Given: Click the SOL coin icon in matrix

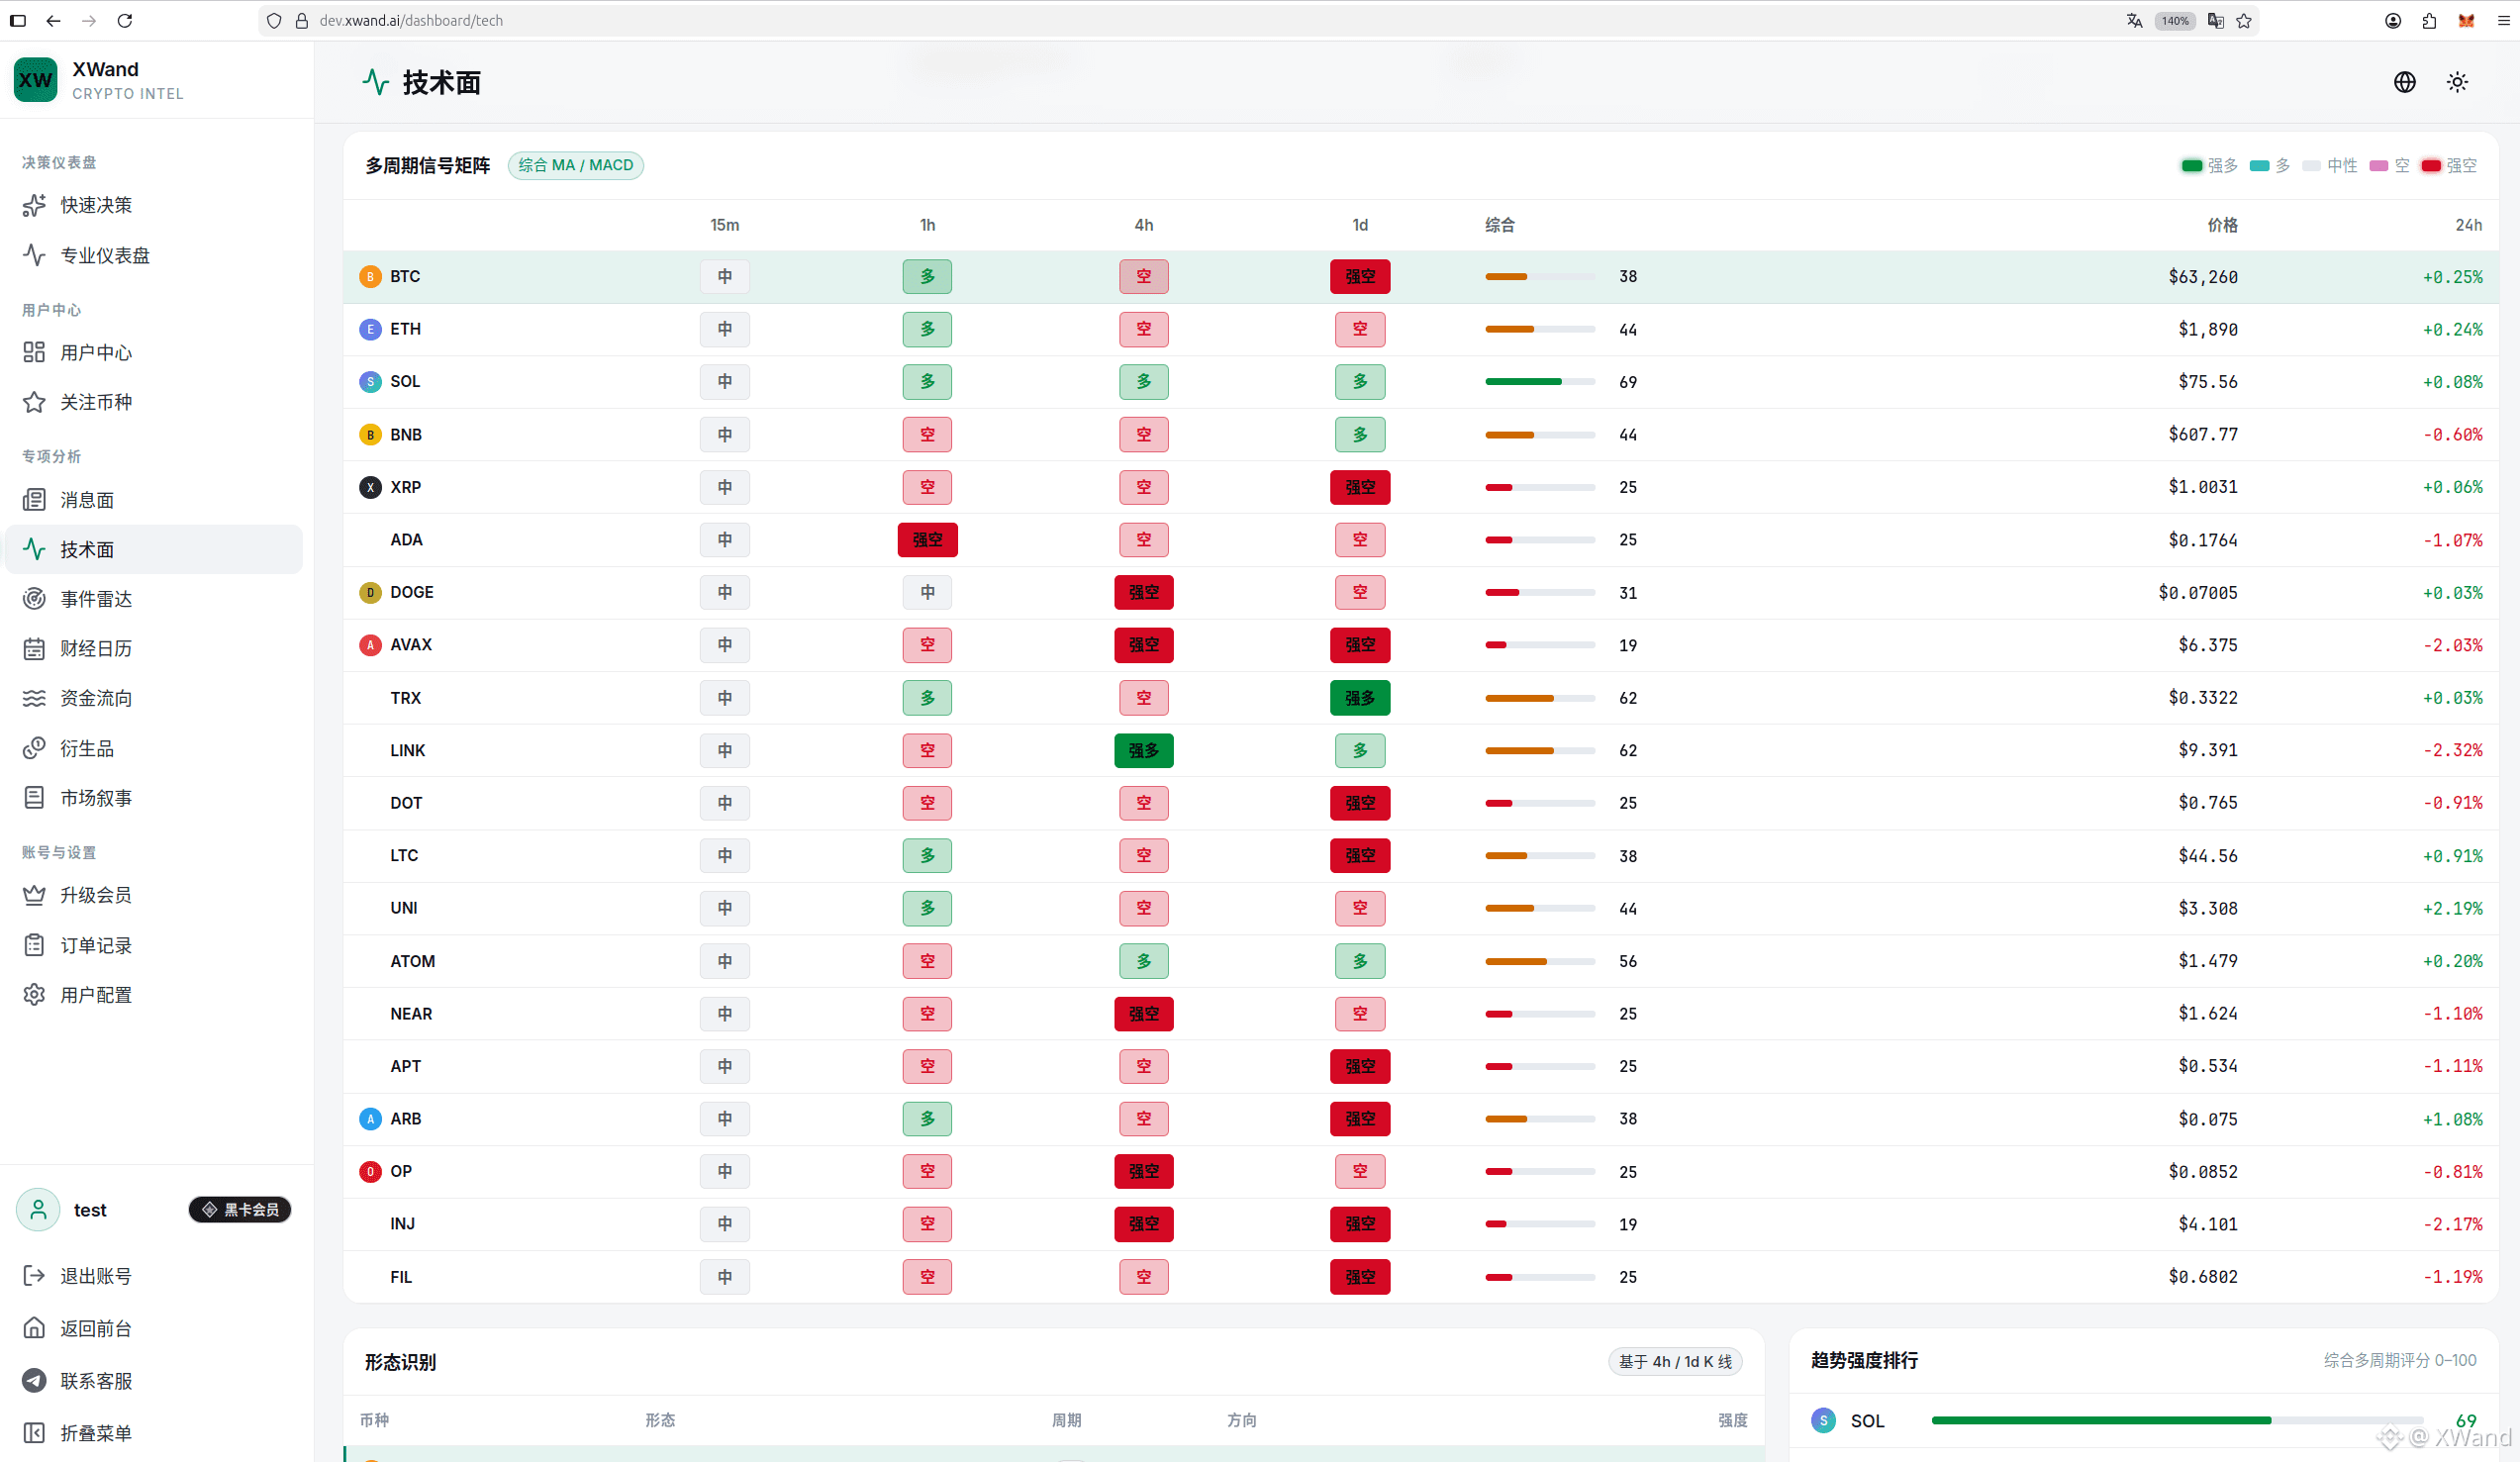Looking at the screenshot, I should click(370, 382).
